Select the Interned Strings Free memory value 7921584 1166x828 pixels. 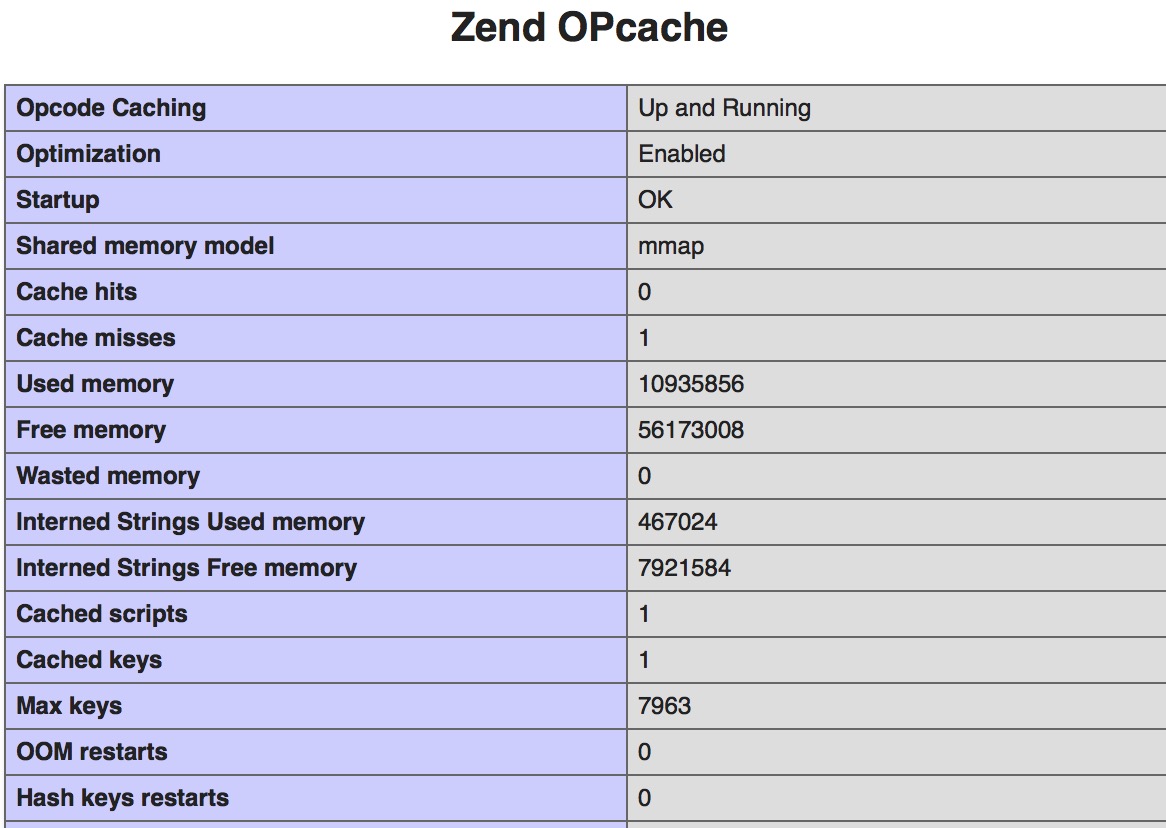pos(684,568)
